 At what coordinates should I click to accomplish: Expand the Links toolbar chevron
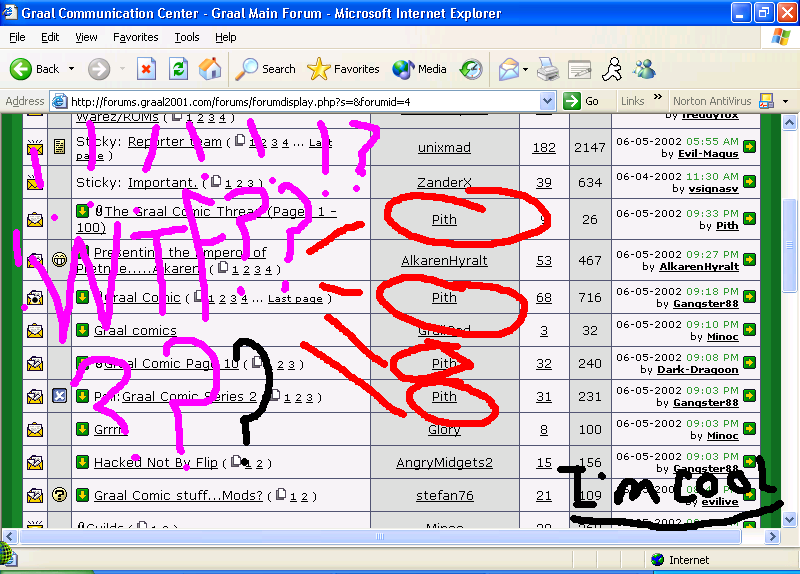658,99
